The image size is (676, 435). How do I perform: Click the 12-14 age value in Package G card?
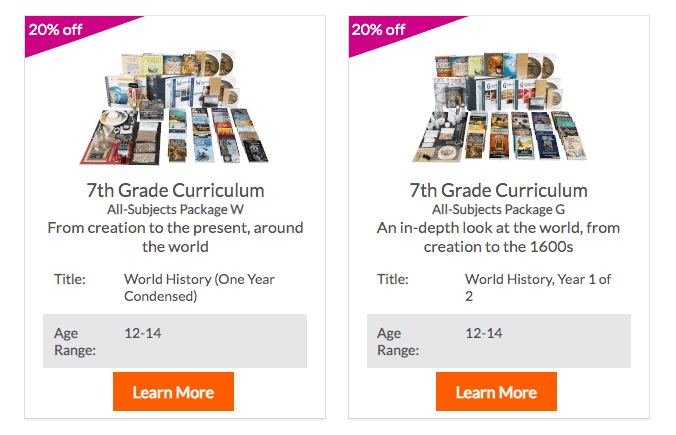pyautogui.click(x=484, y=333)
